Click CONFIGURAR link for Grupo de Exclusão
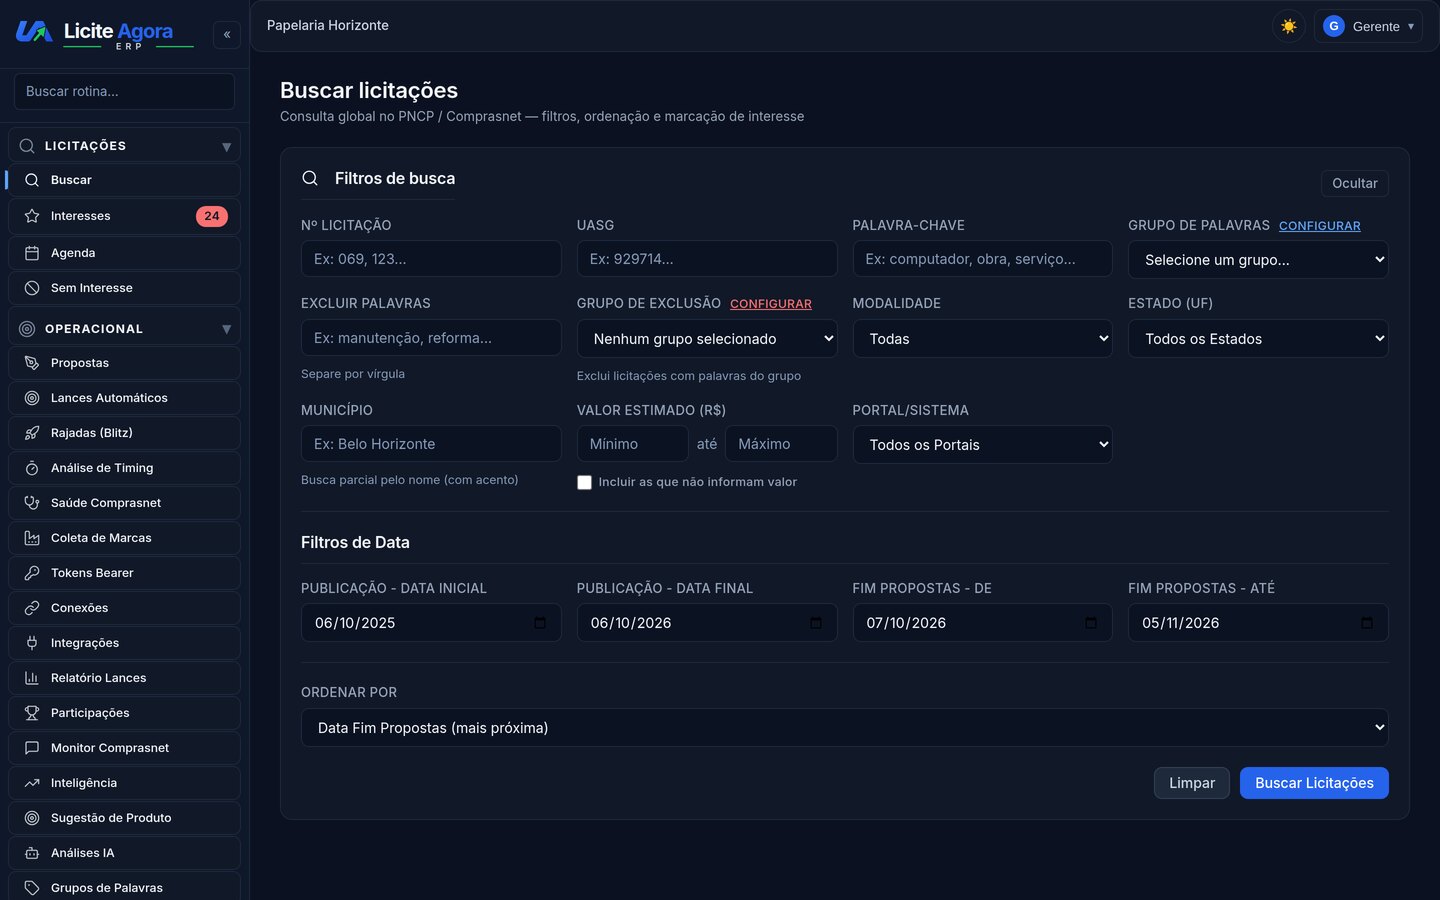Viewport: 1440px width, 900px height. click(x=771, y=304)
